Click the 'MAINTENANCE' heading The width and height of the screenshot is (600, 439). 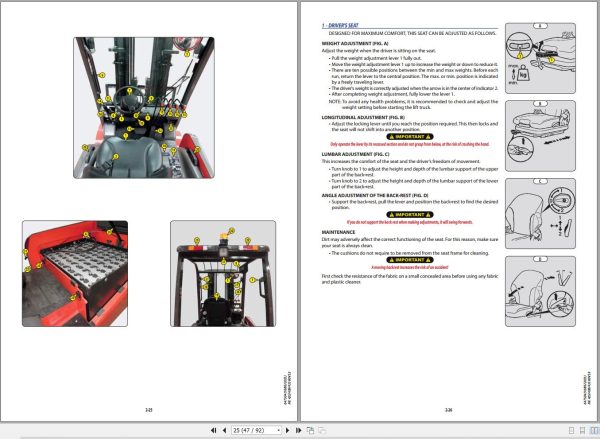(338, 232)
